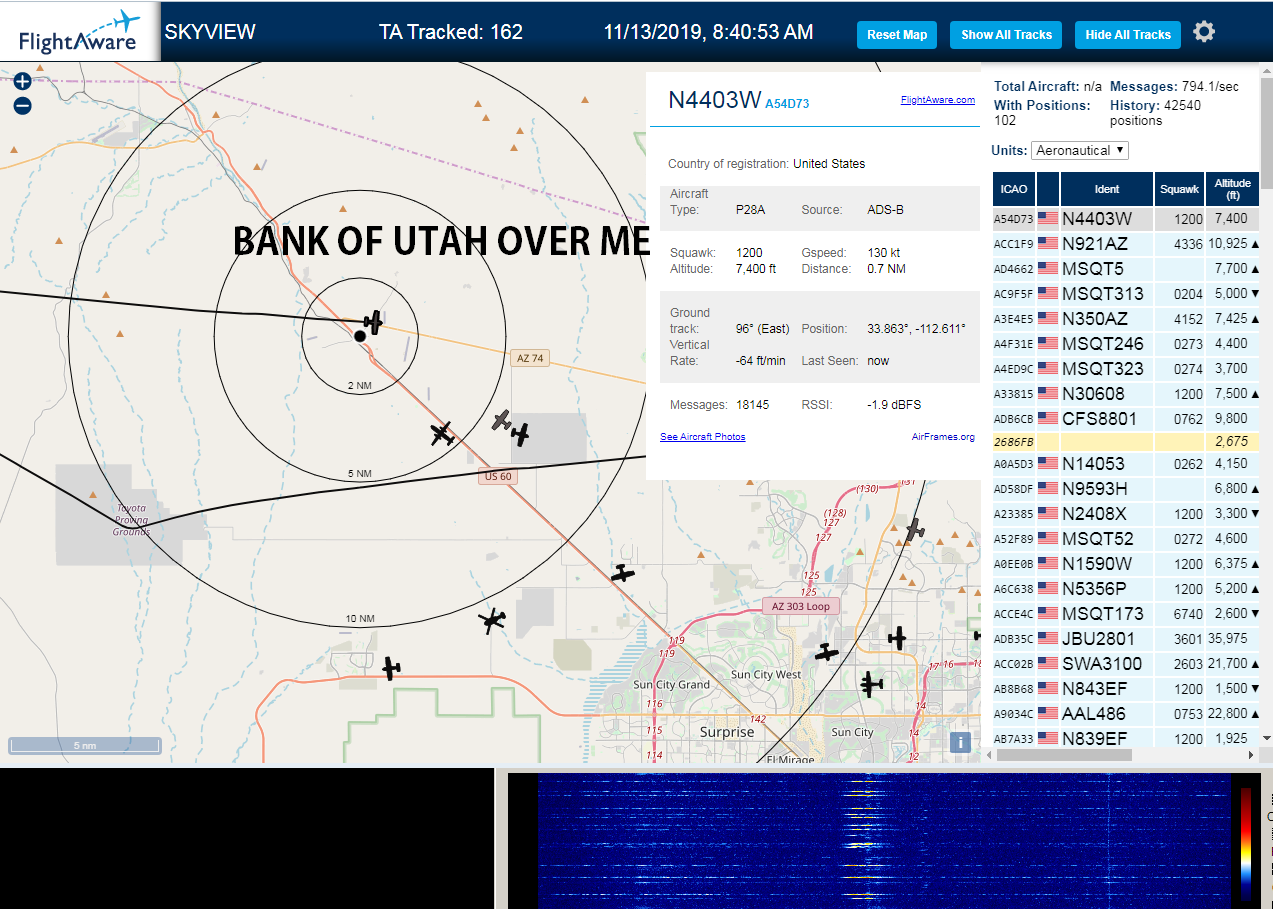The height and width of the screenshot is (909, 1273).
Task: Select the MSQT313 aircraft row
Action: 1126,294
